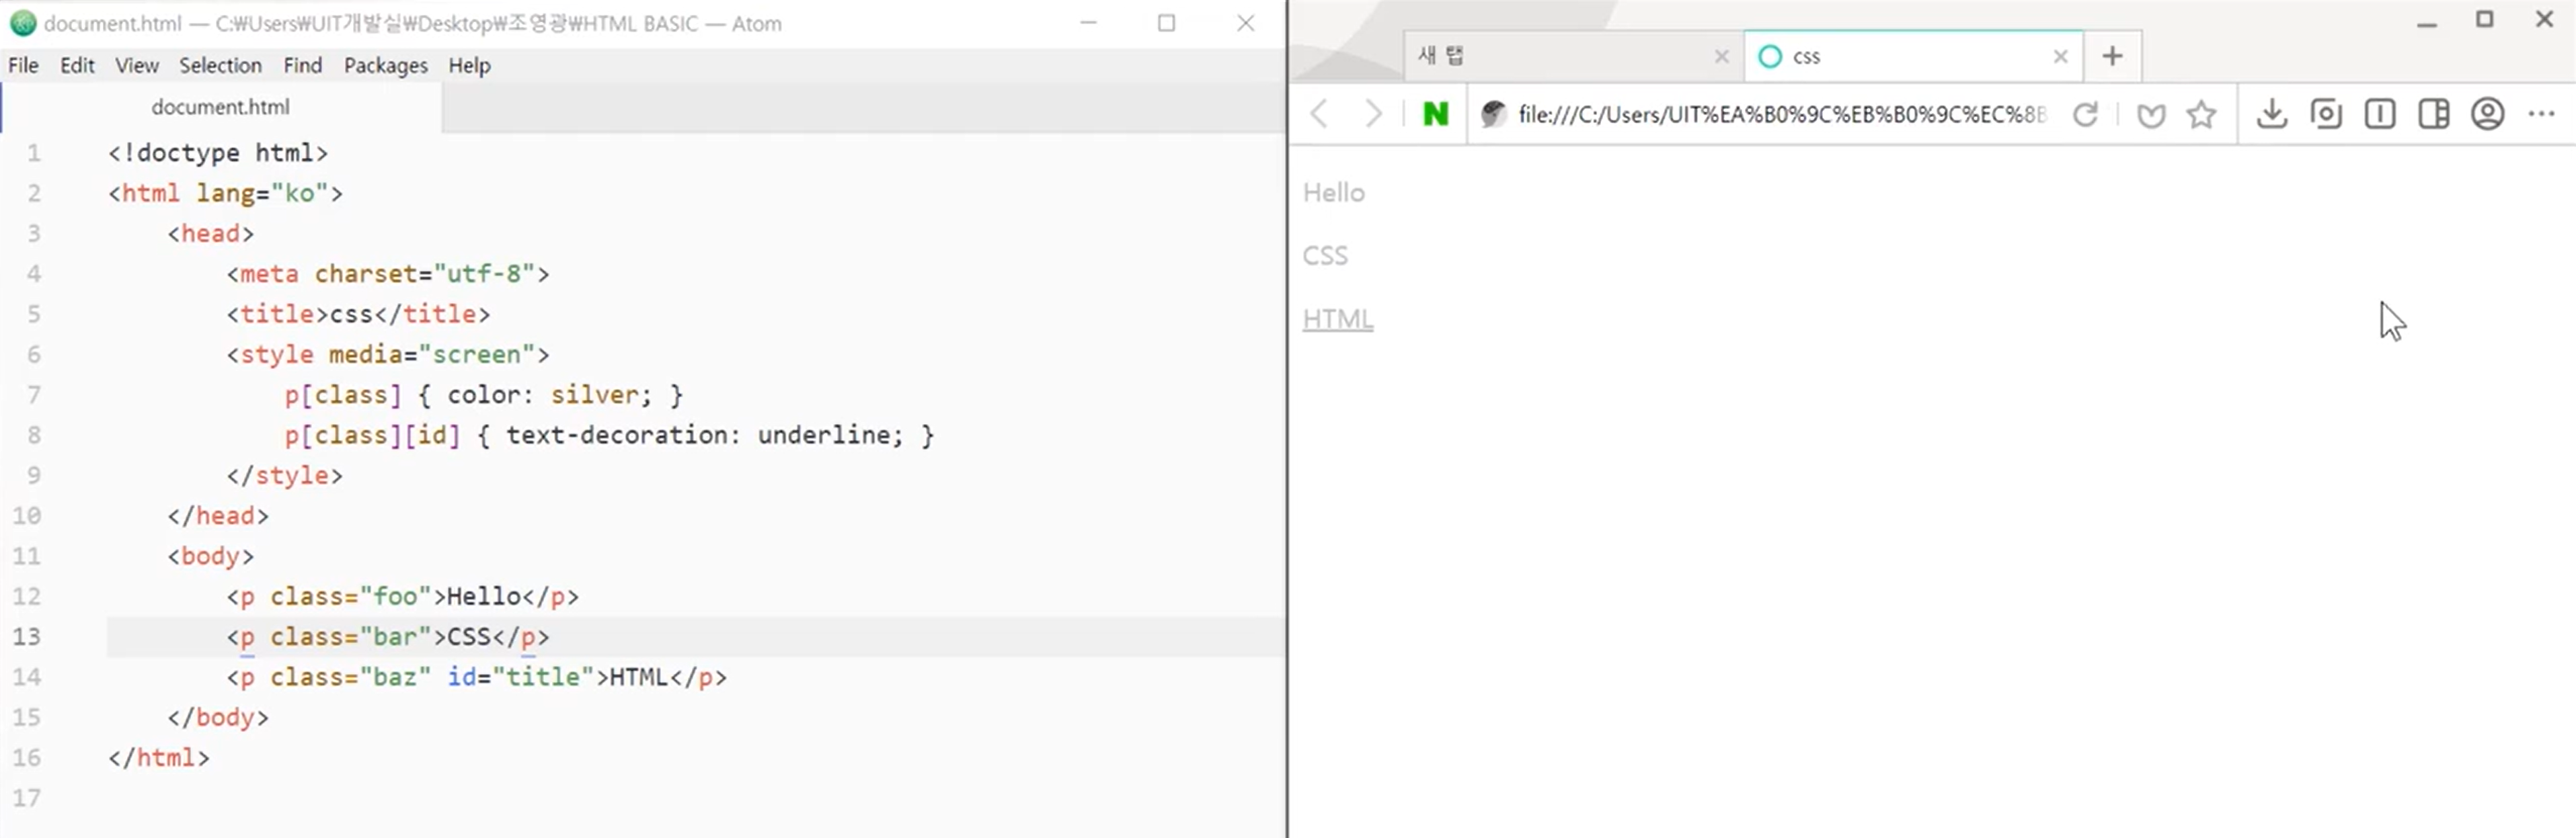This screenshot has width=2576, height=838.
Task: Open downloads in browser toolbar
Action: point(2271,114)
